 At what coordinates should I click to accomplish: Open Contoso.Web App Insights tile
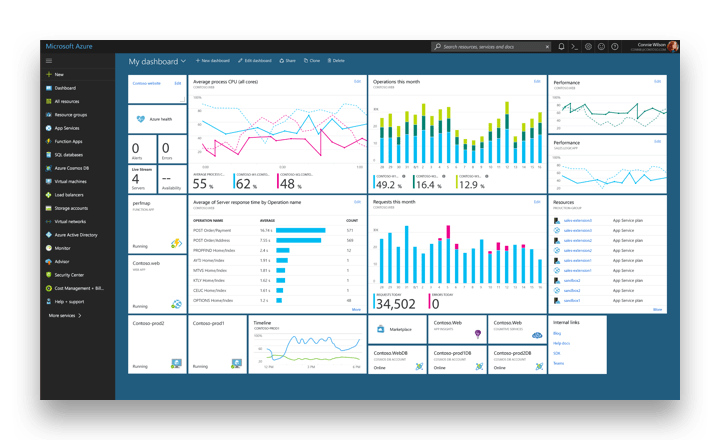tap(457, 329)
